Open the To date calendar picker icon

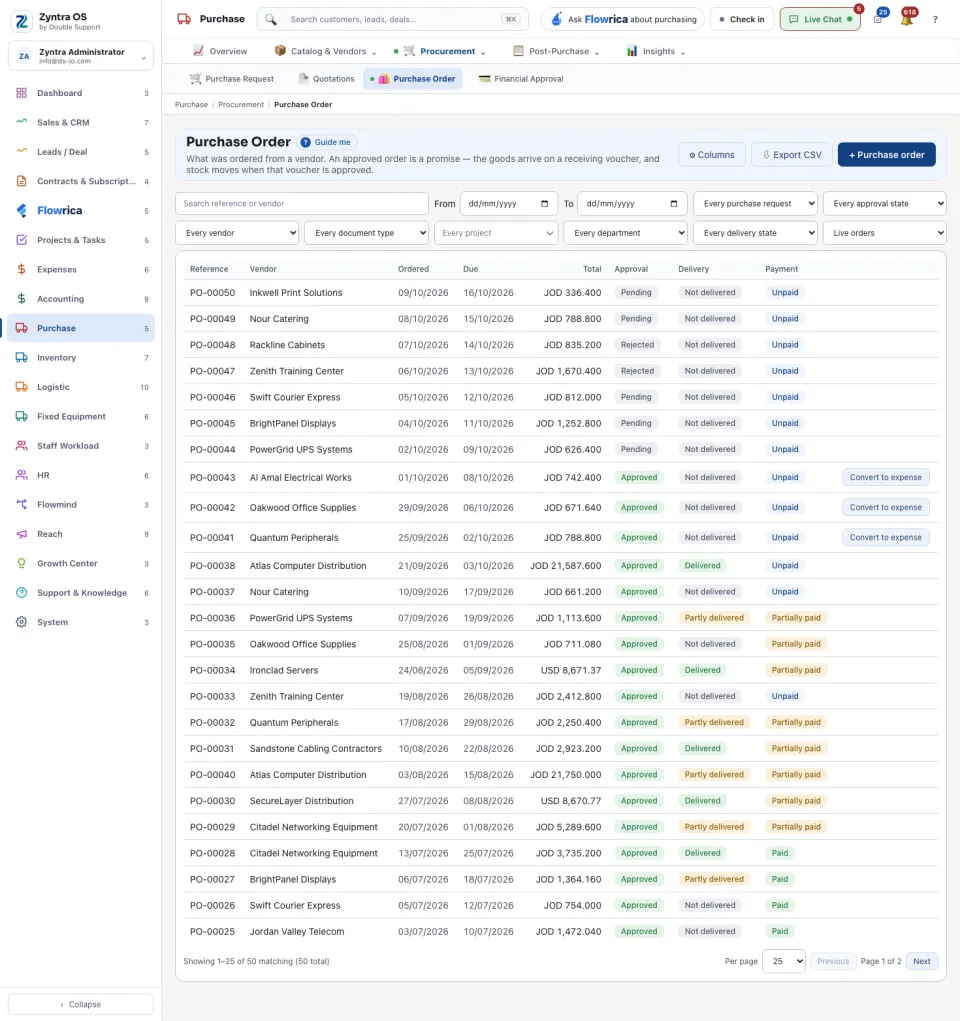(673, 204)
